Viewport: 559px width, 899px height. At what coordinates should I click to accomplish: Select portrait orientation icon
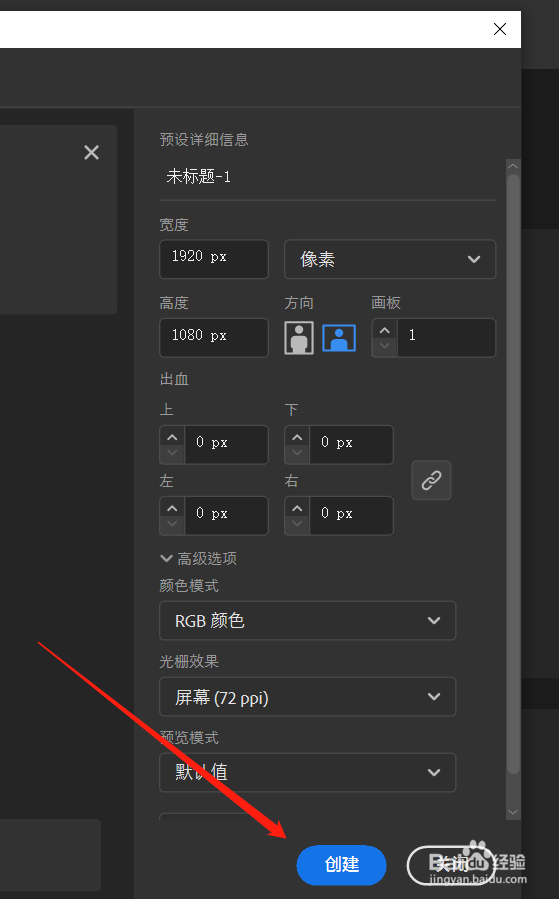pos(299,338)
